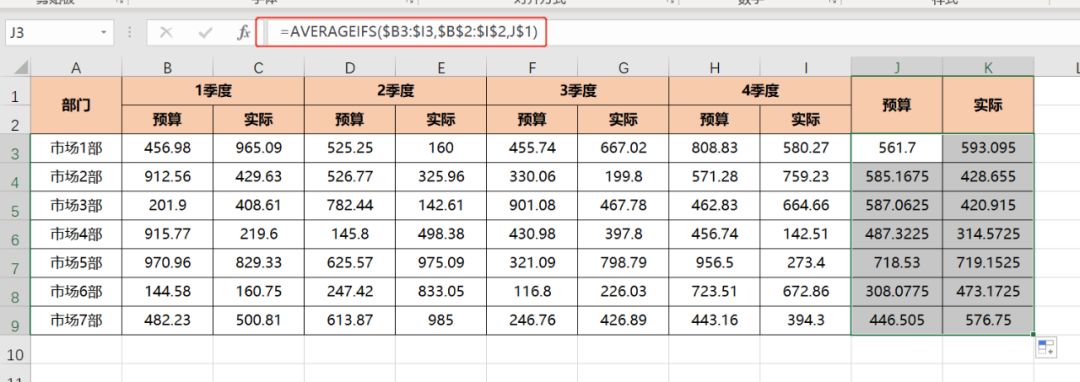Click cell with value 956.5
Viewport: 1080px width, 382px height.
coord(714,263)
